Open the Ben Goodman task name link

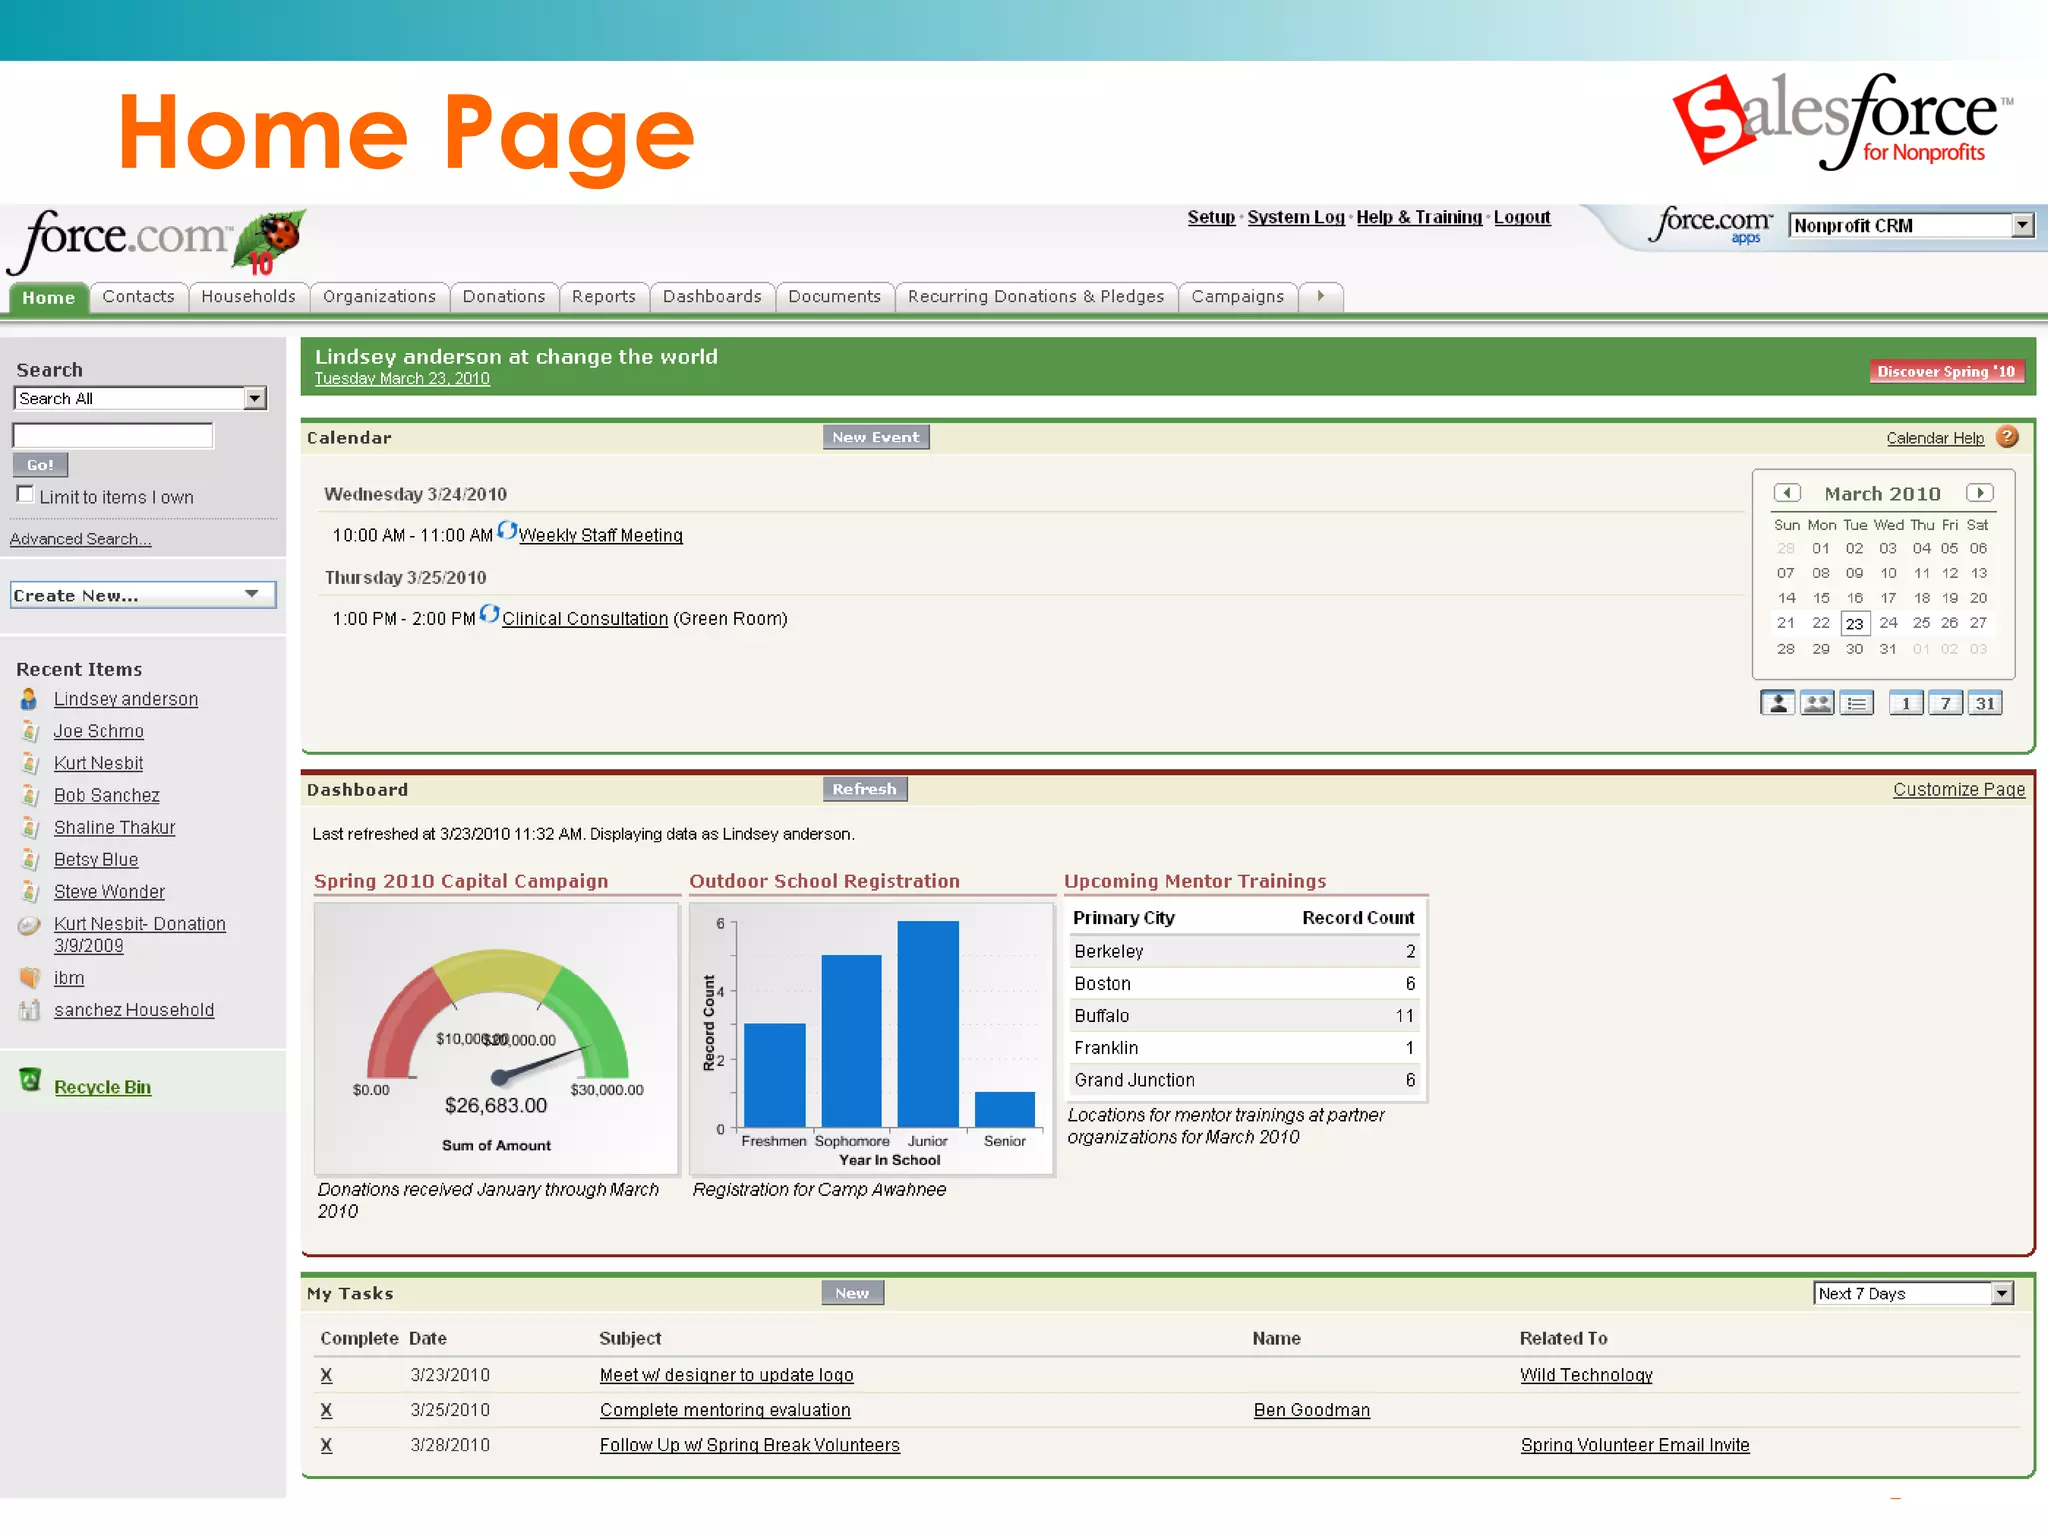click(x=1311, y=1410)
